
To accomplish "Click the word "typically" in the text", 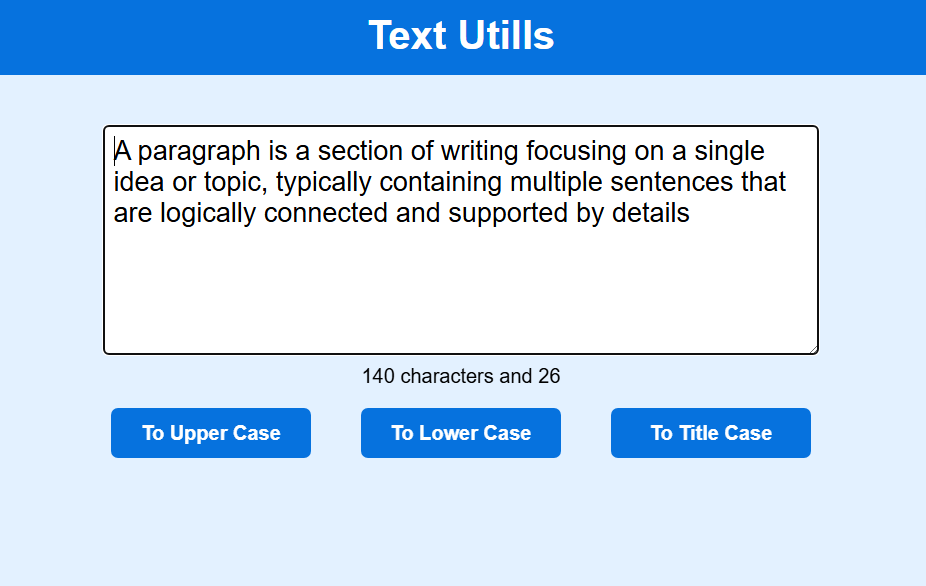I will coord(324,183).
